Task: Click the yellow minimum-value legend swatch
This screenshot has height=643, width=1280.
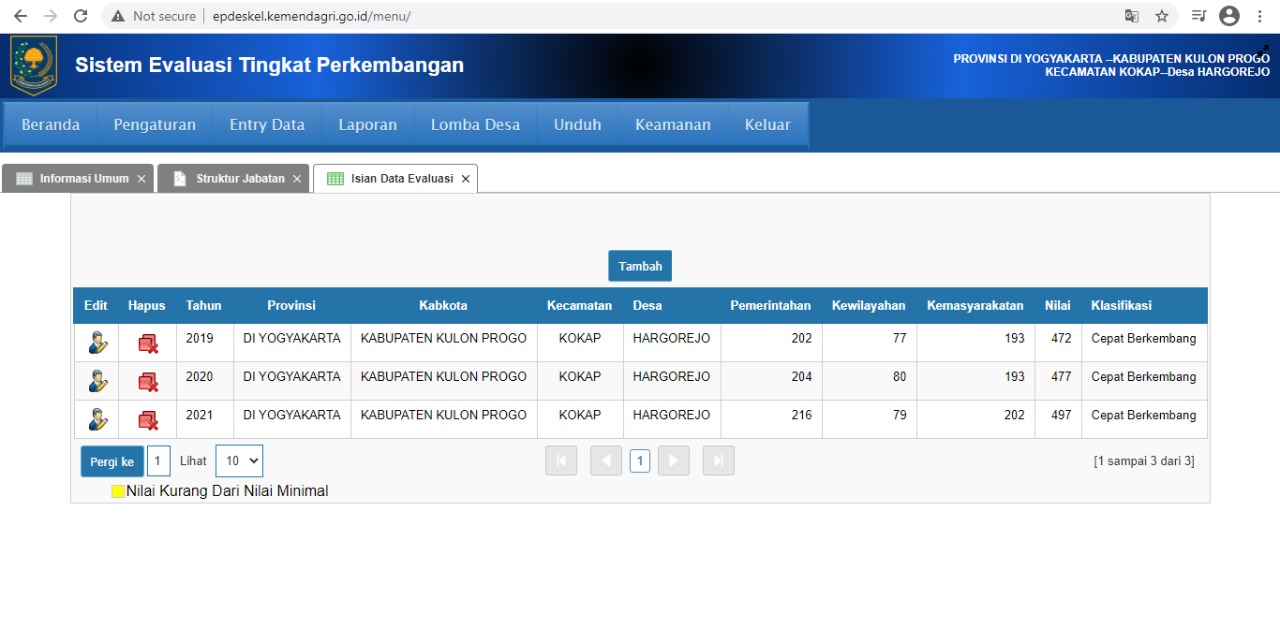Action: click(x=118, y=491)
